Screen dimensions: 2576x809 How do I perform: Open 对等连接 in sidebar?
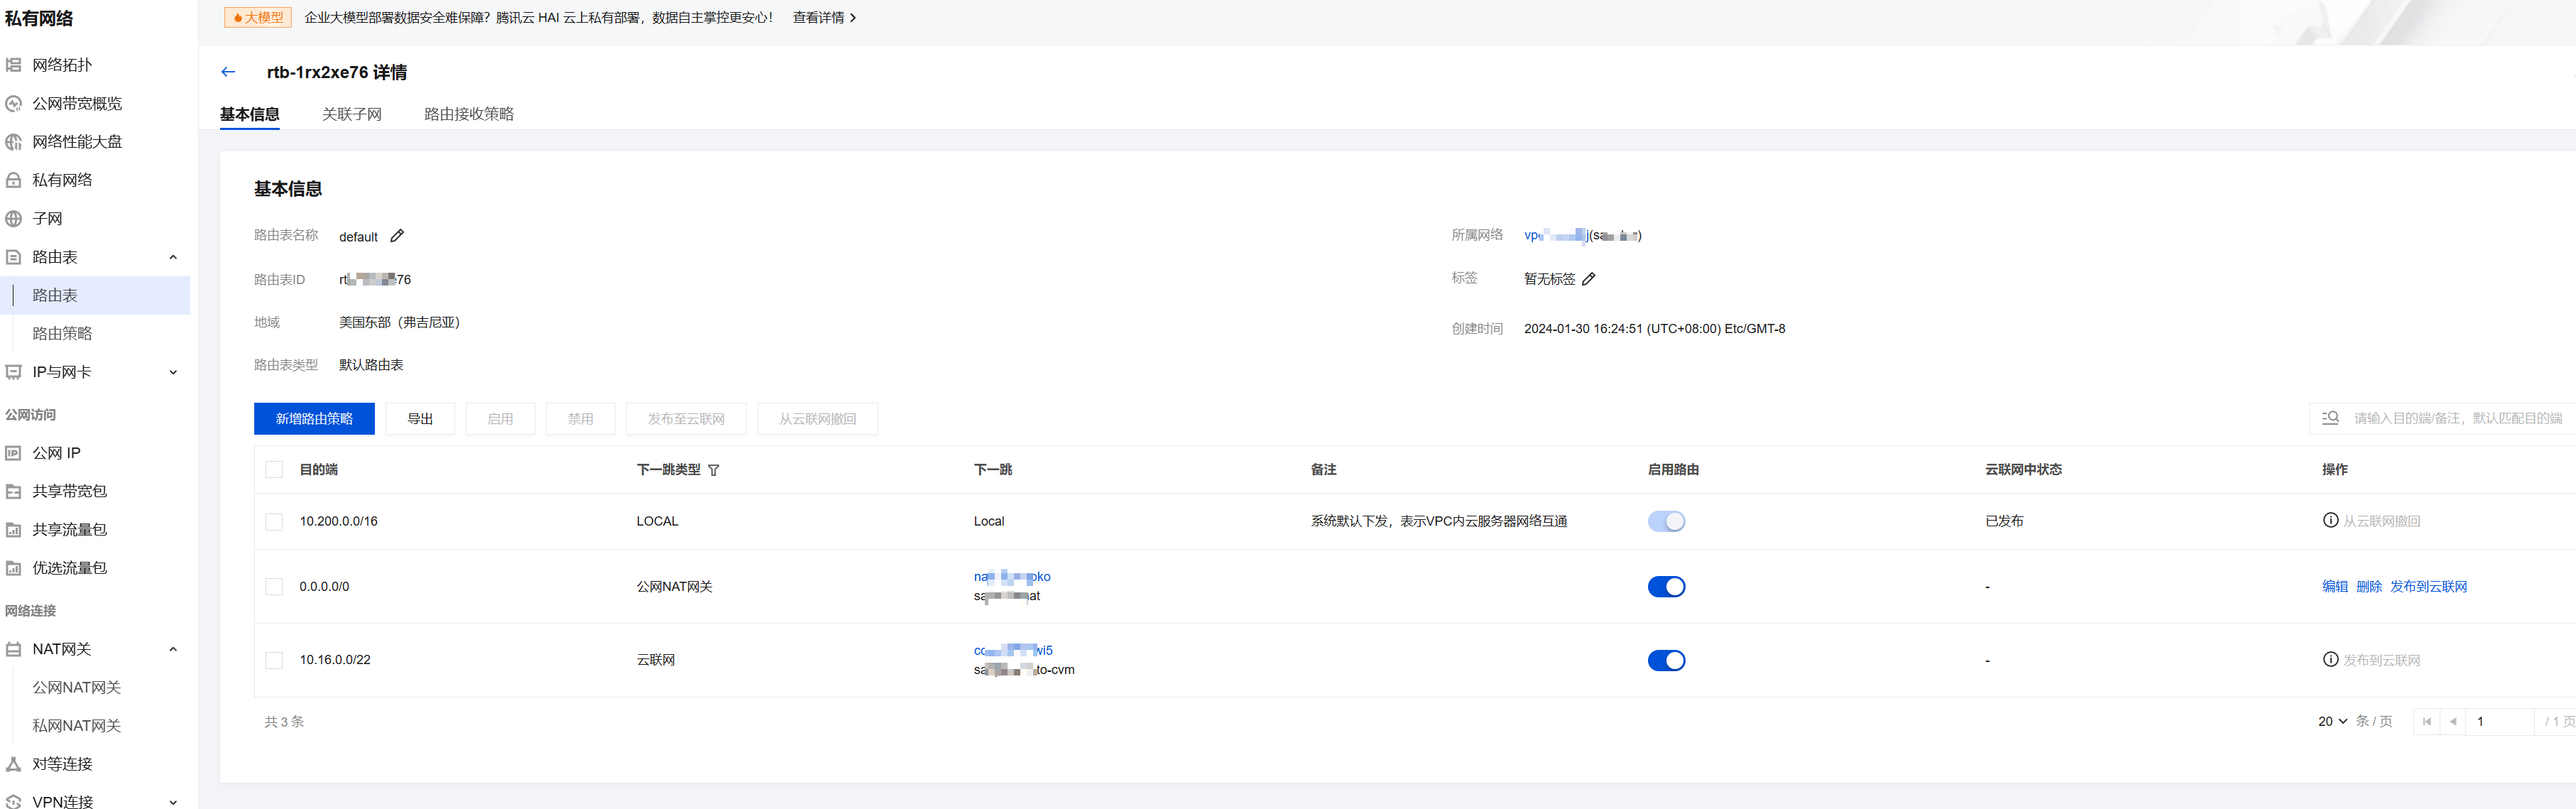point(62,763)
